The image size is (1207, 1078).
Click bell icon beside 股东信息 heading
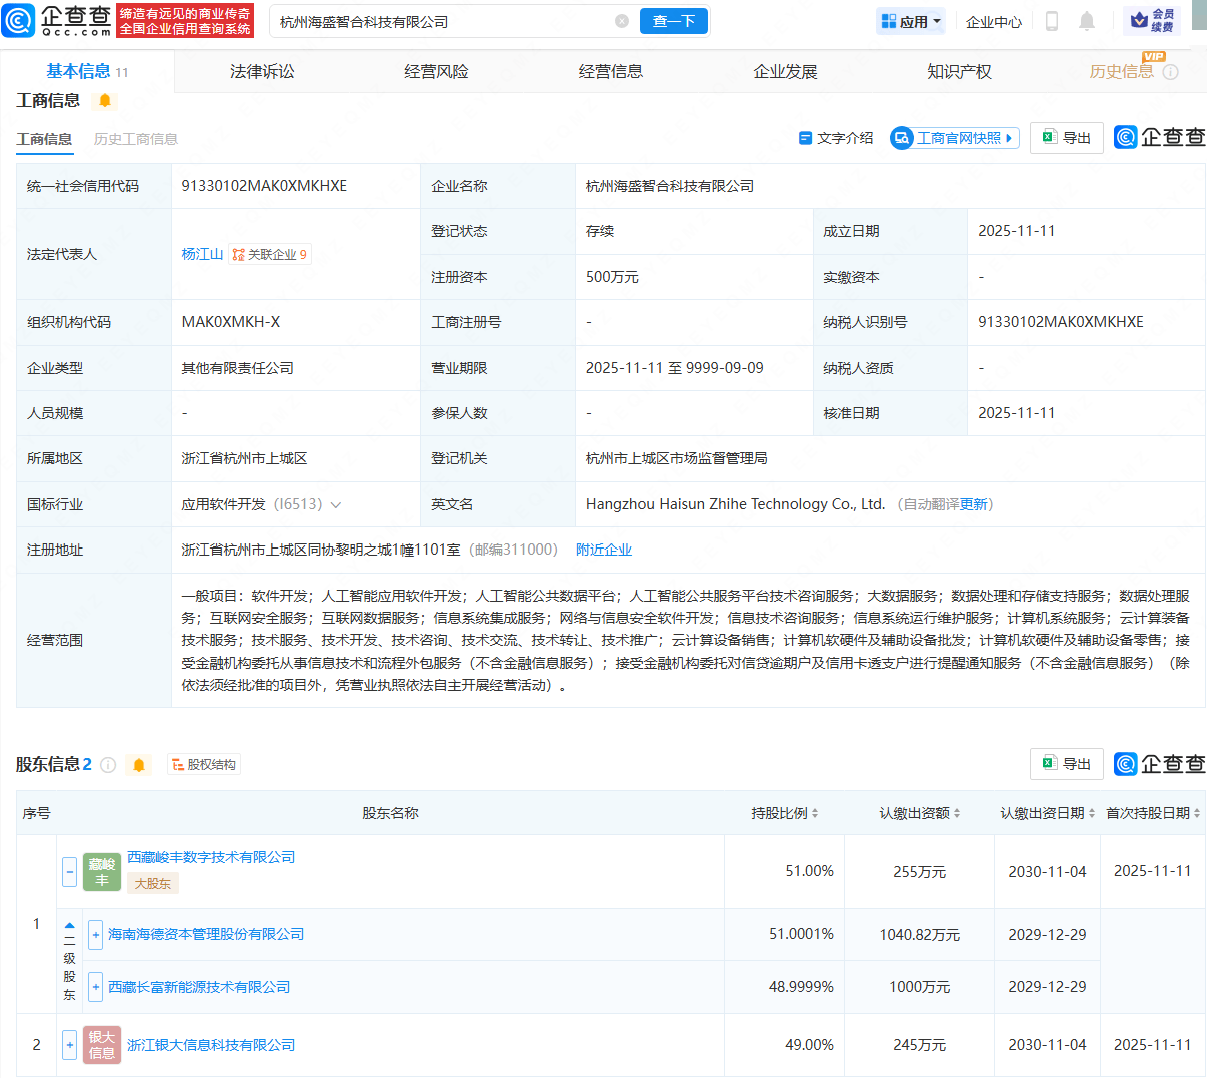(139, 765)
